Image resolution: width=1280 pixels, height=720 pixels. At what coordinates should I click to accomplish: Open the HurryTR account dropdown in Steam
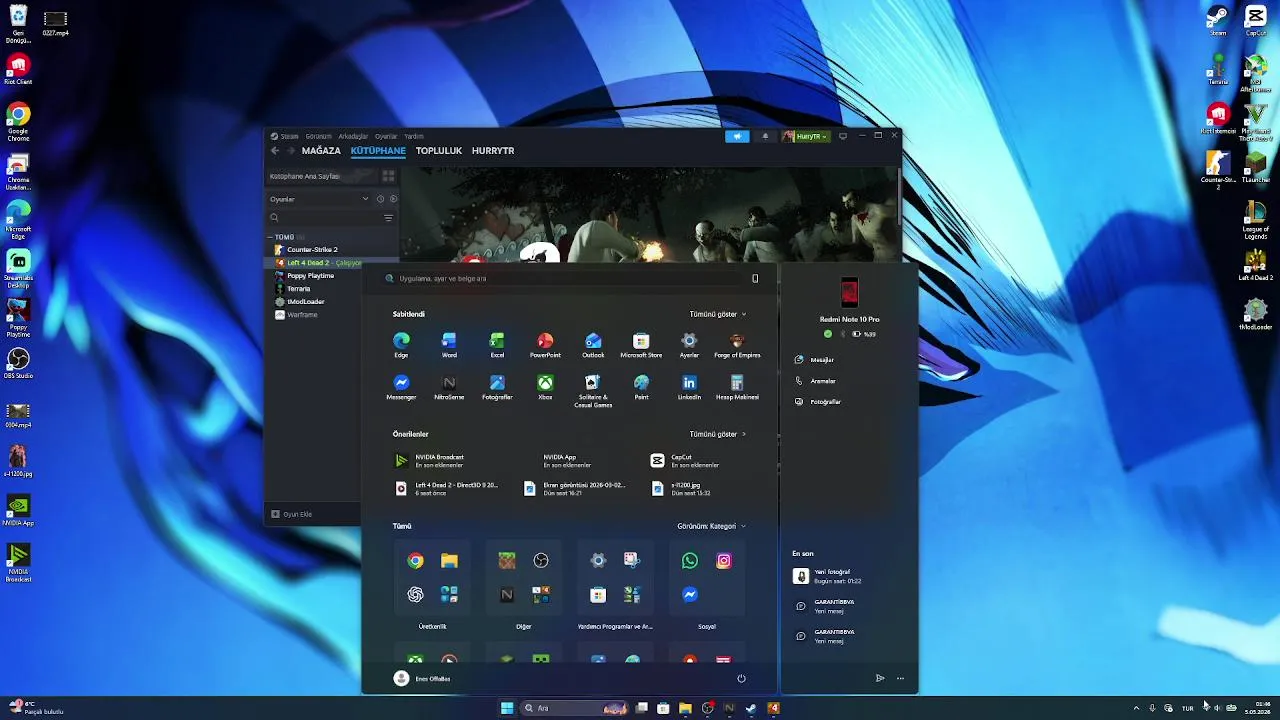pyautogui.click(x=806, y=136)
